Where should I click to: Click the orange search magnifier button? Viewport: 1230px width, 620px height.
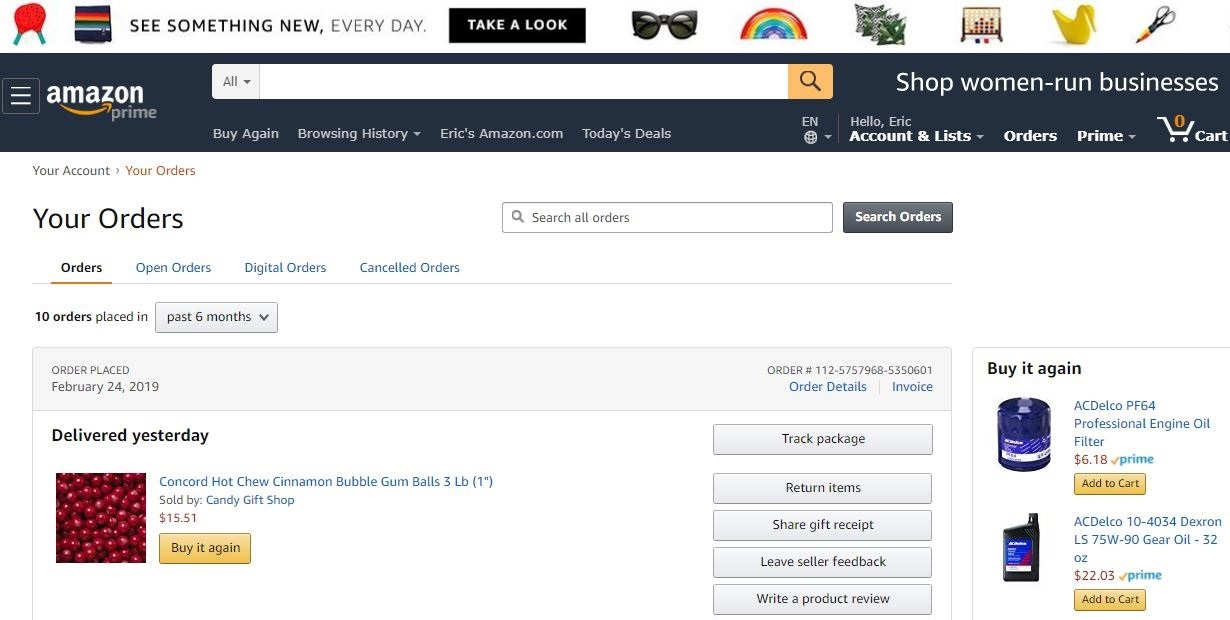pos(810,81)
